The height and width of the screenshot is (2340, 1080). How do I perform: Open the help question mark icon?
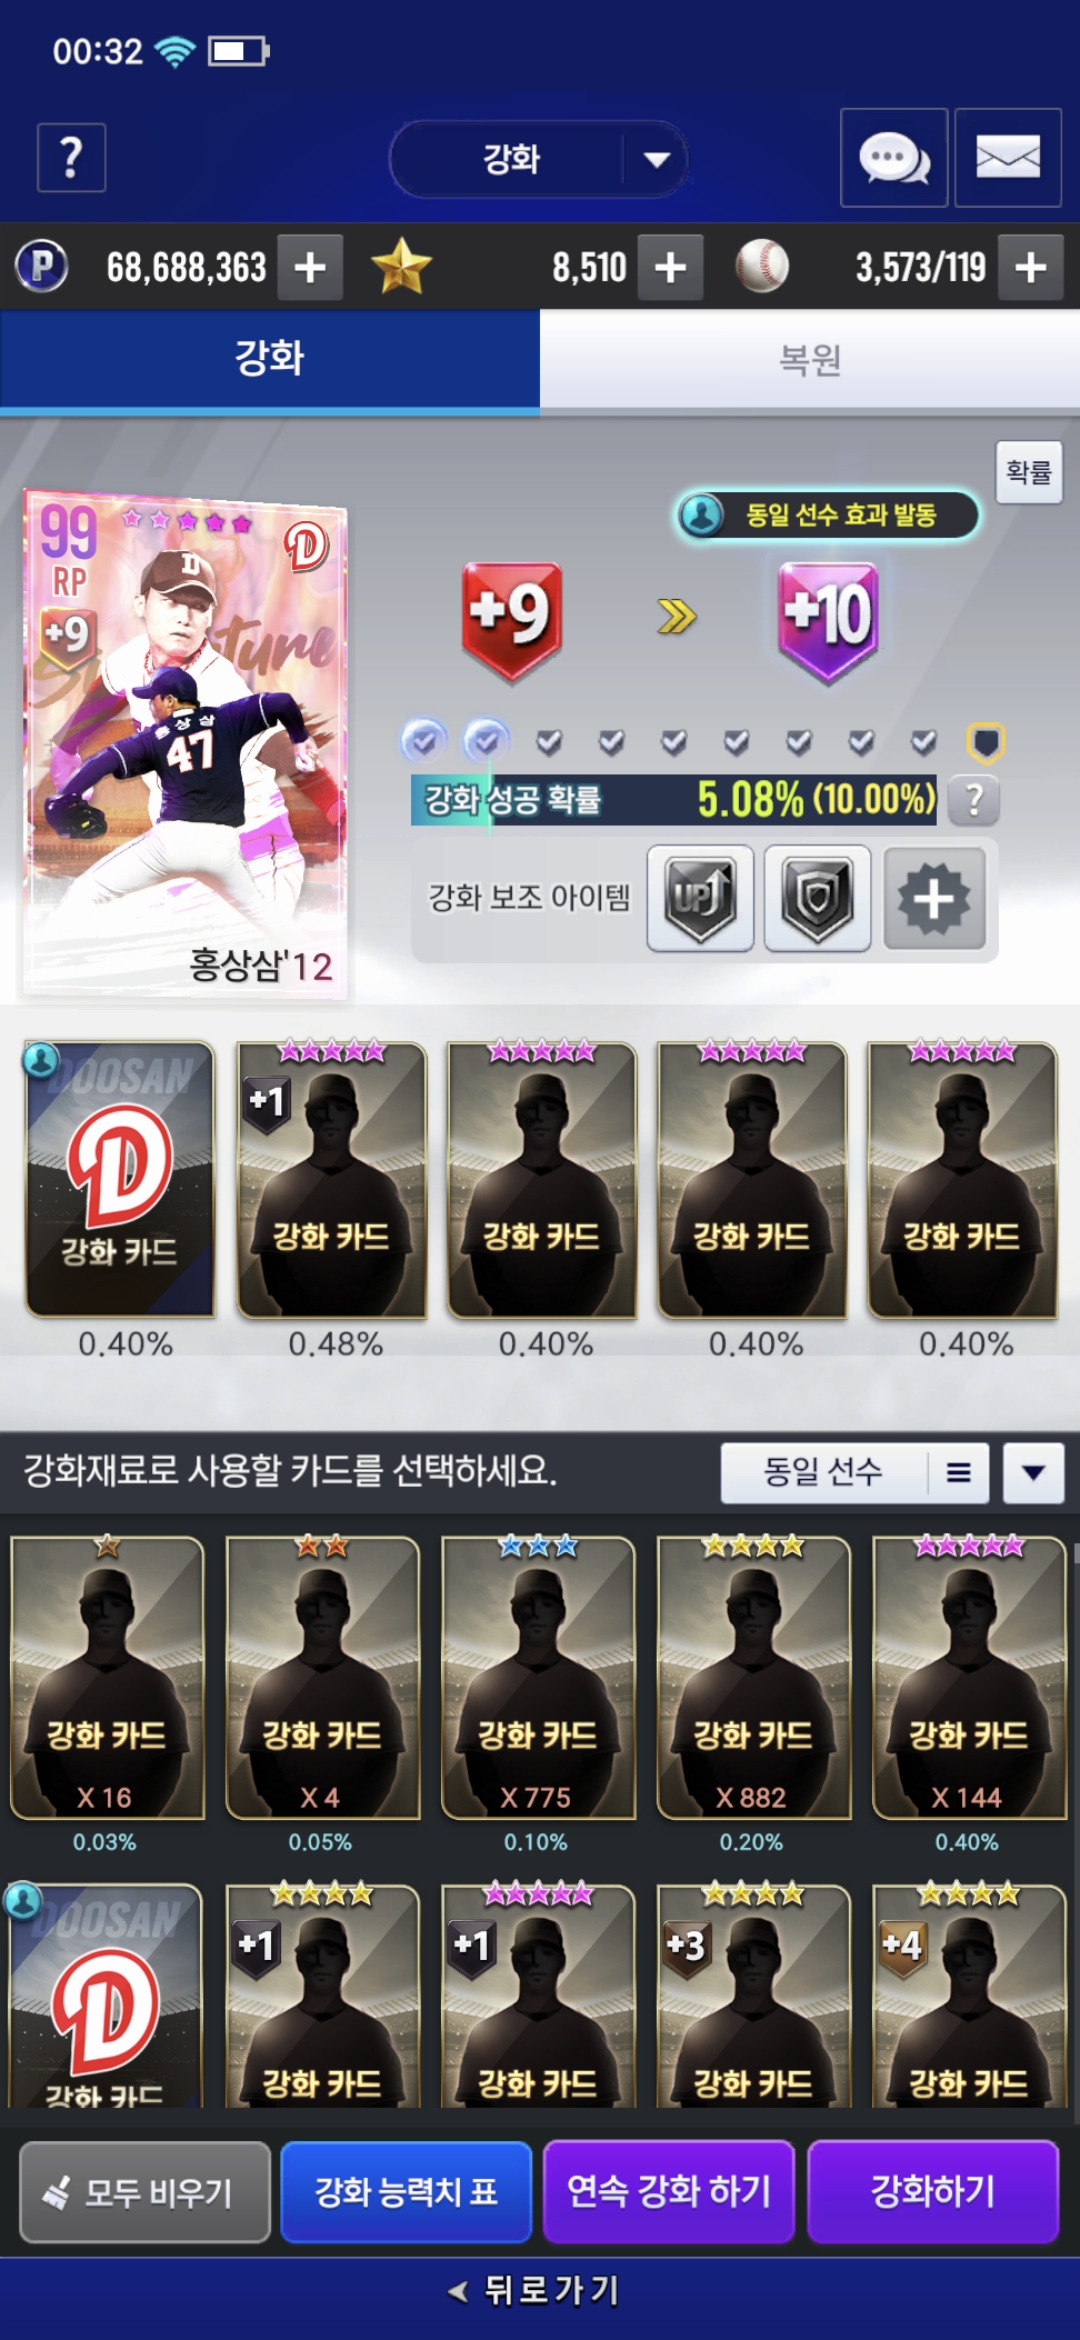pyautogui.click(x=71, y=157)
